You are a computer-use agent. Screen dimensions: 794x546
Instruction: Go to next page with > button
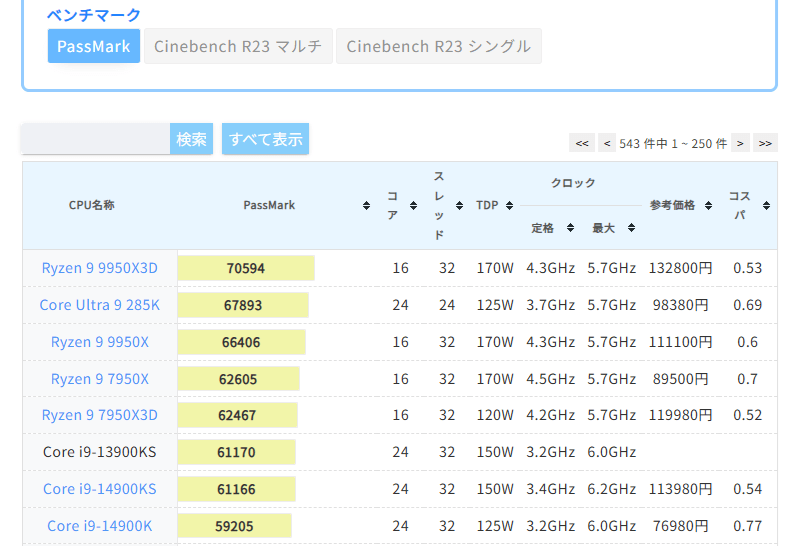(x=740, y=143)
